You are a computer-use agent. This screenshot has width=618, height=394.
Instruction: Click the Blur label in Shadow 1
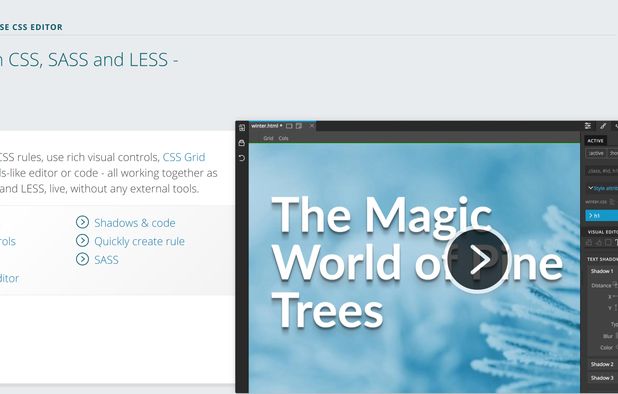tap(608, 336)
